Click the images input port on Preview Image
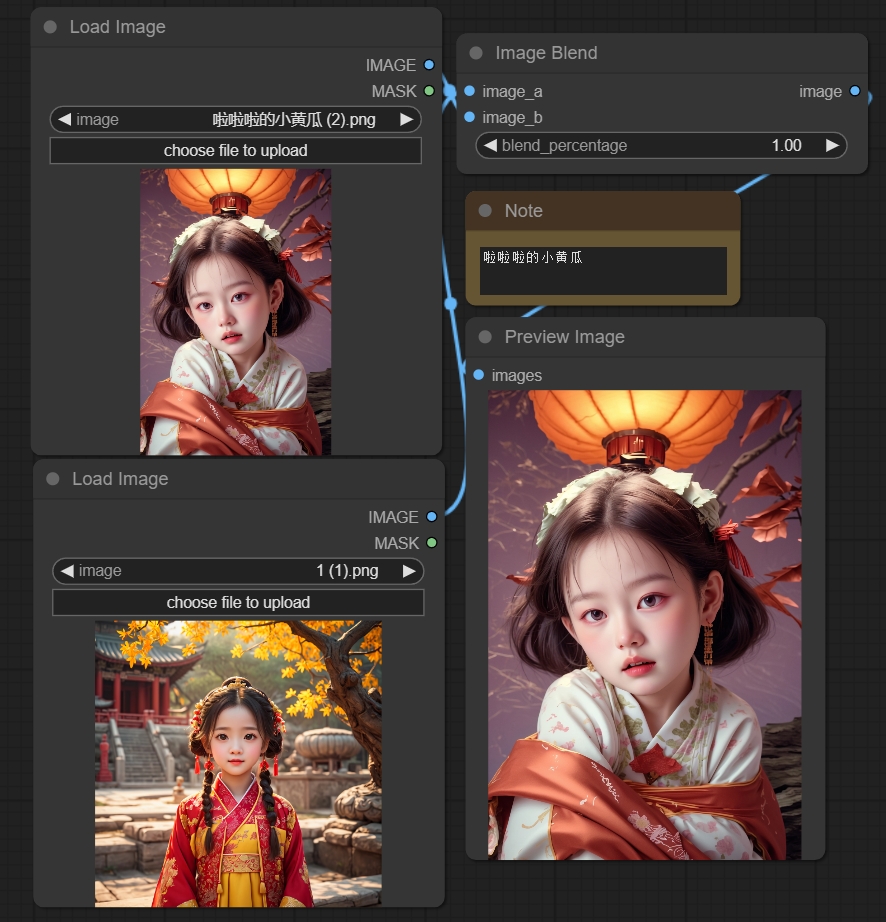The width and height of the screenshot is (886, 922). click(479, 375)
